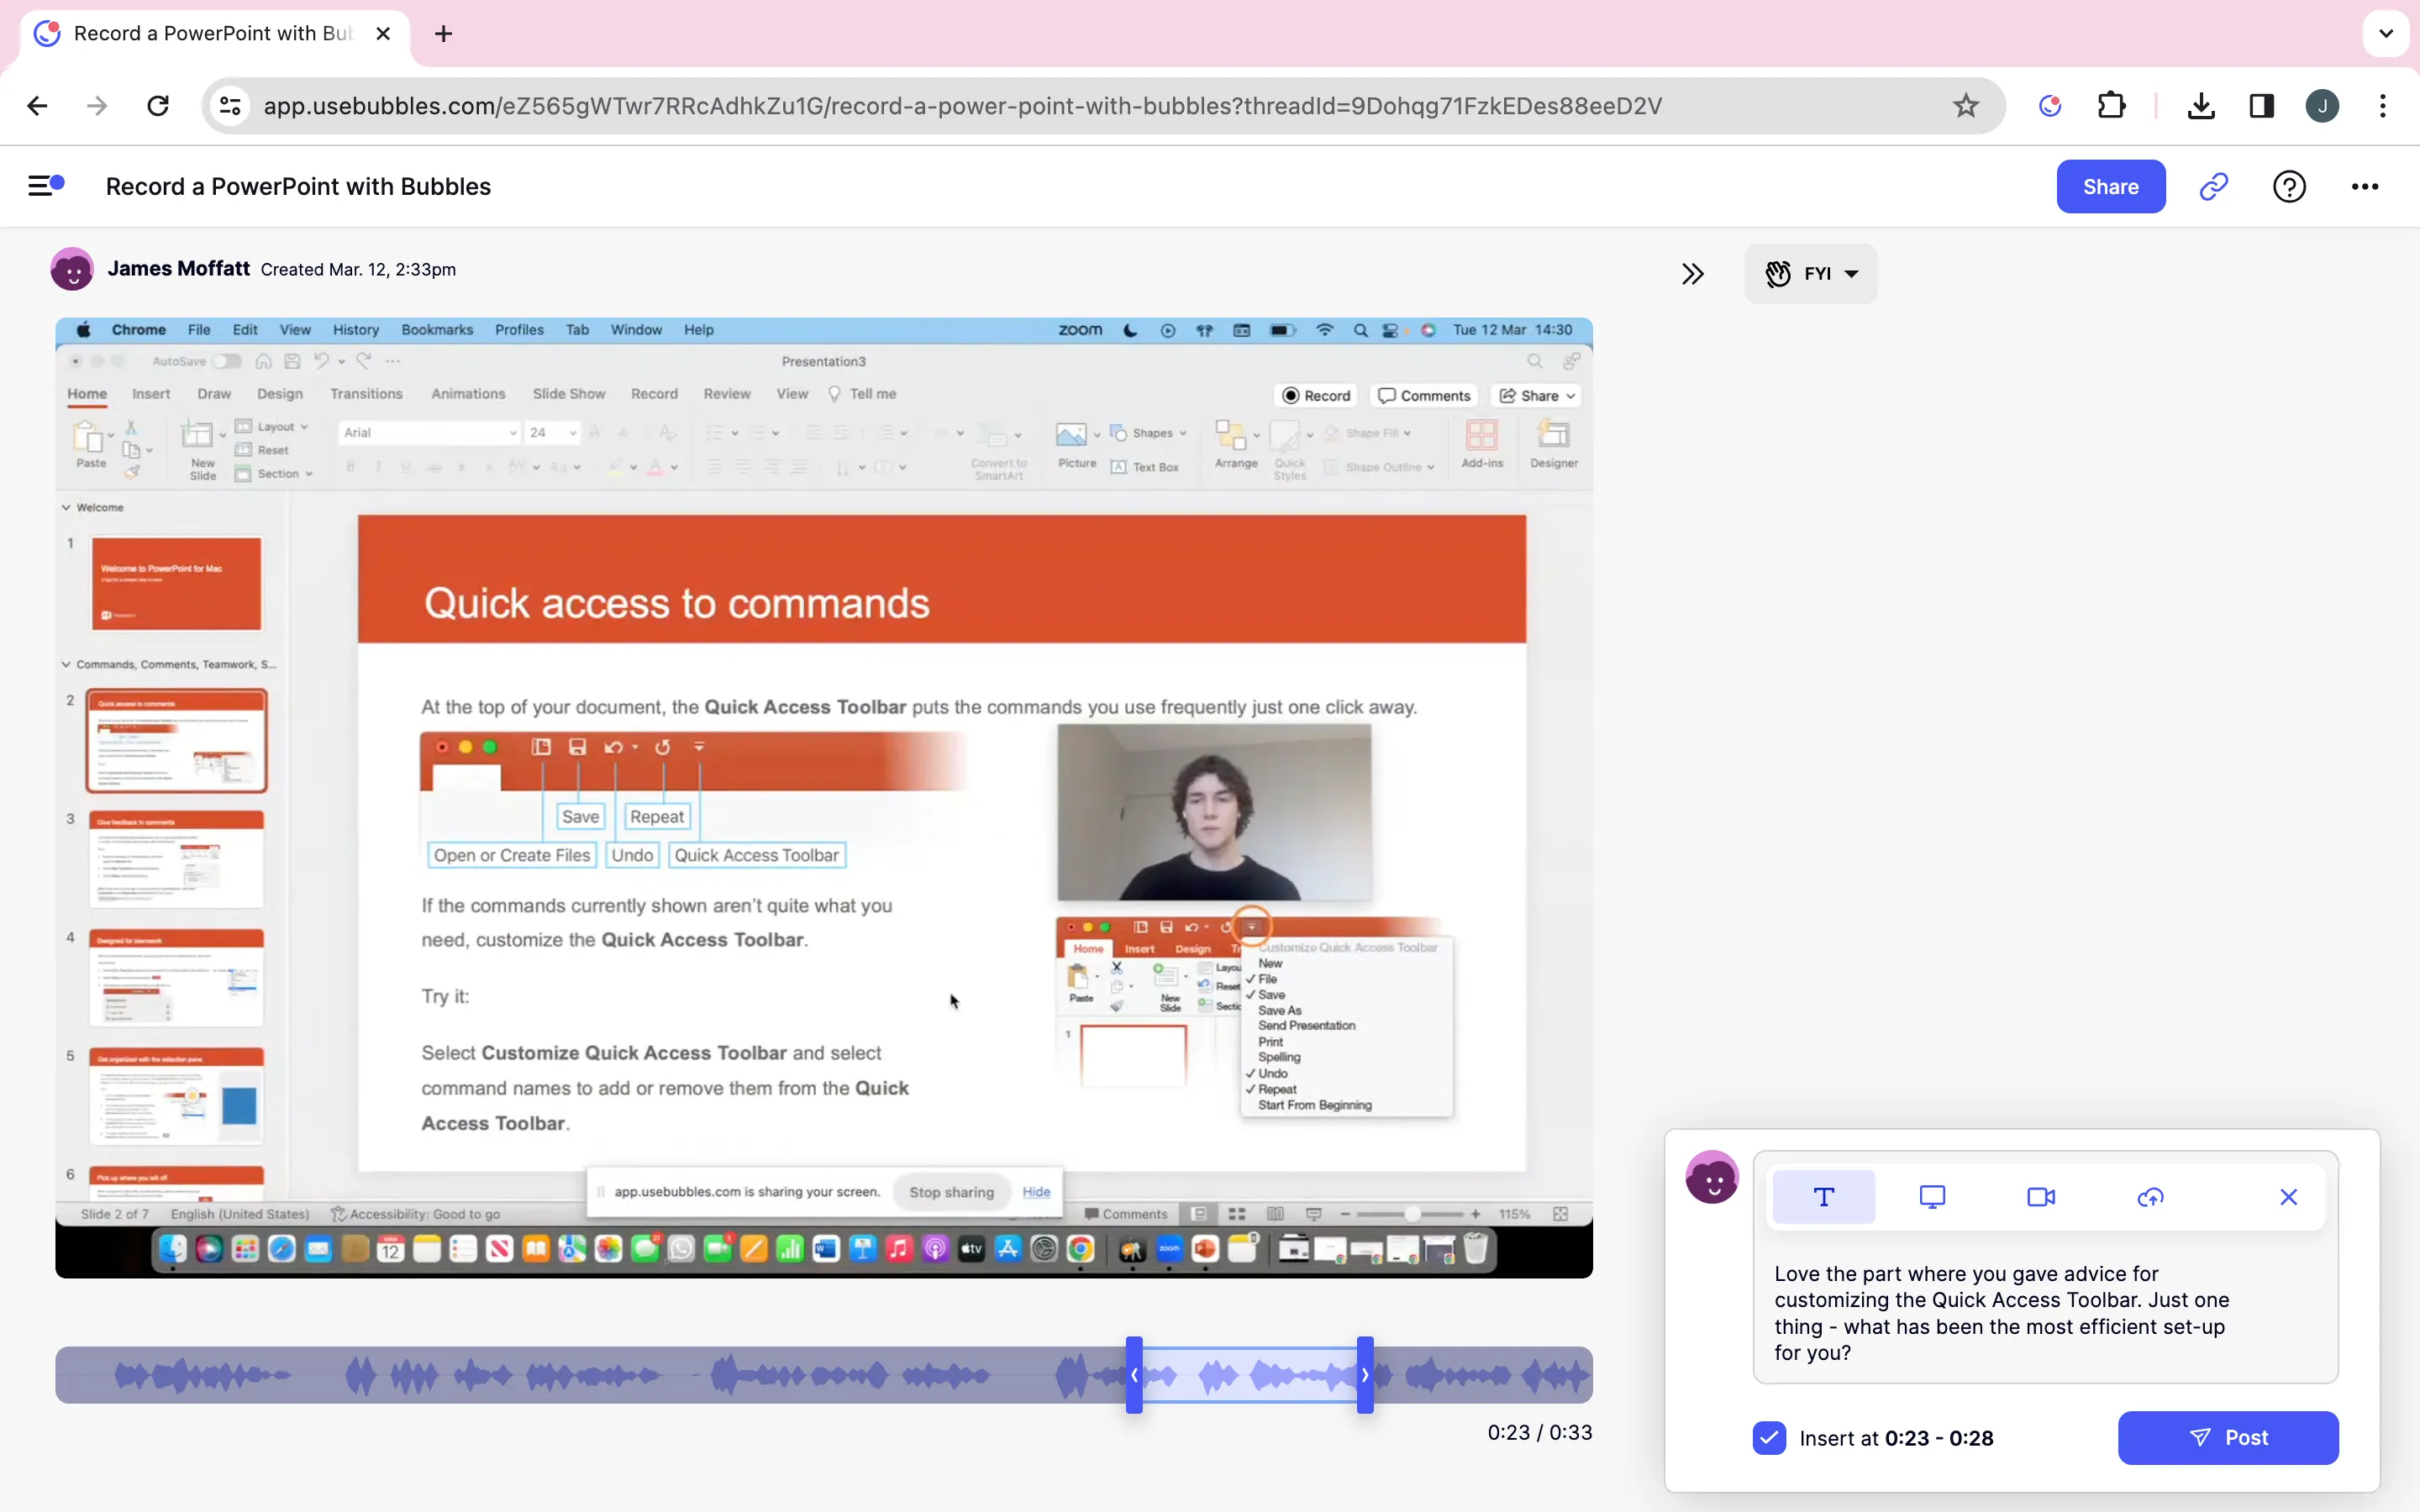The width and height of the screenshot is (2420, 1512).
Task: Drag the audio waveform zoom slider
Action: (1248, 1374)
